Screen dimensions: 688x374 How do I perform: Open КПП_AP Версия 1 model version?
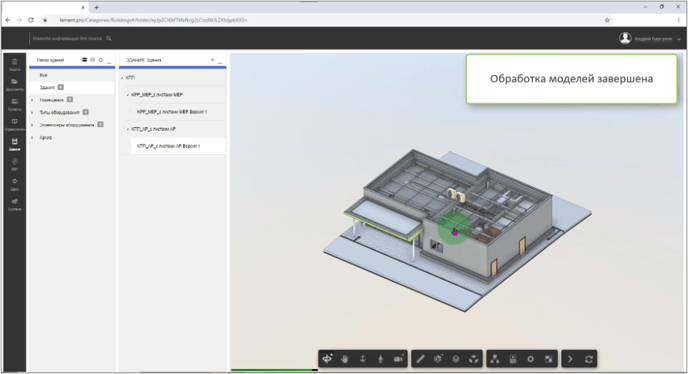pyautogui.click(x=178, y=146)
